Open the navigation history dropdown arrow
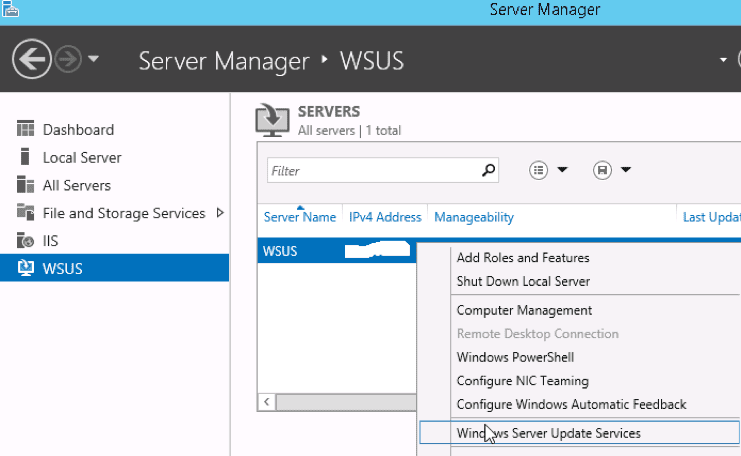Screen dimensions: 741x456 pos(93,60)
